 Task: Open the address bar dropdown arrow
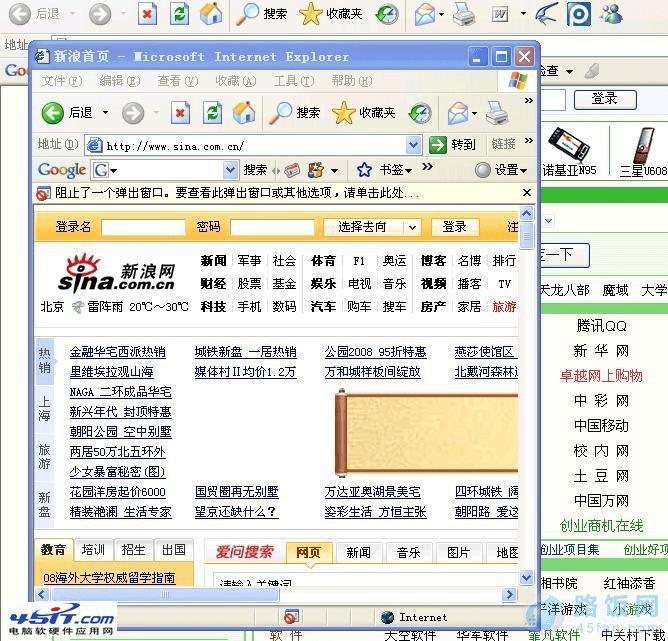click(x=413, y=145)
